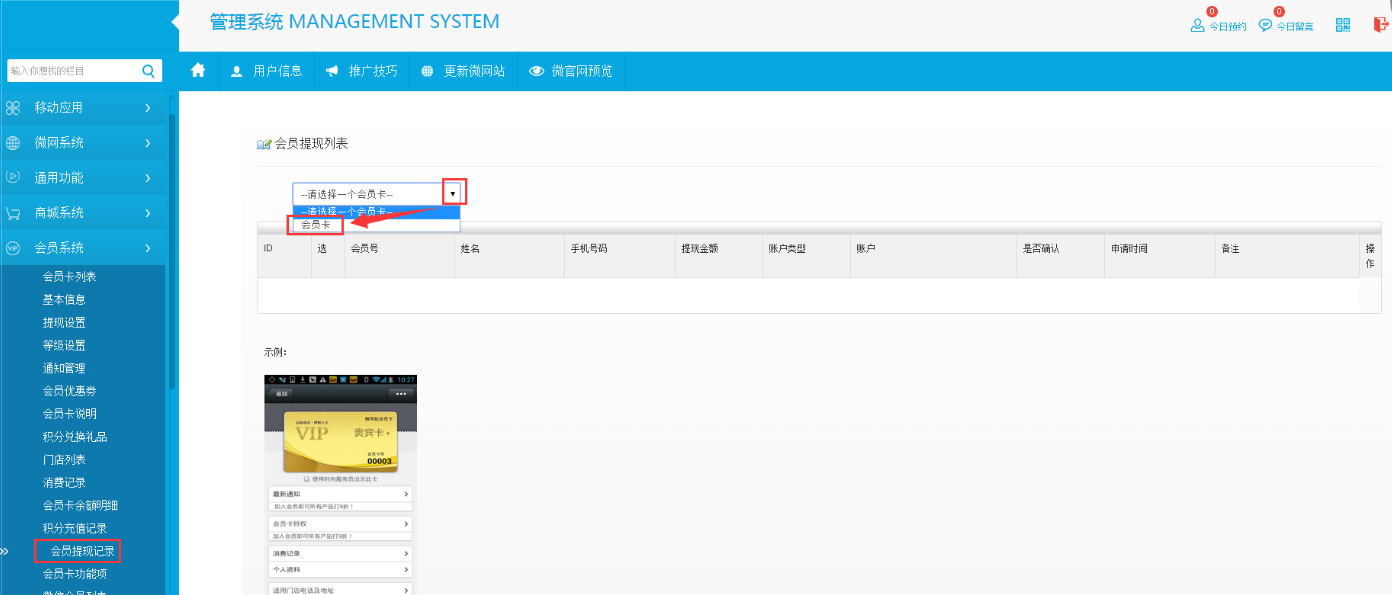Click the search magnifier icon in sidebar
Viewport: 1392px width, 595px height.
coord(148,71)
